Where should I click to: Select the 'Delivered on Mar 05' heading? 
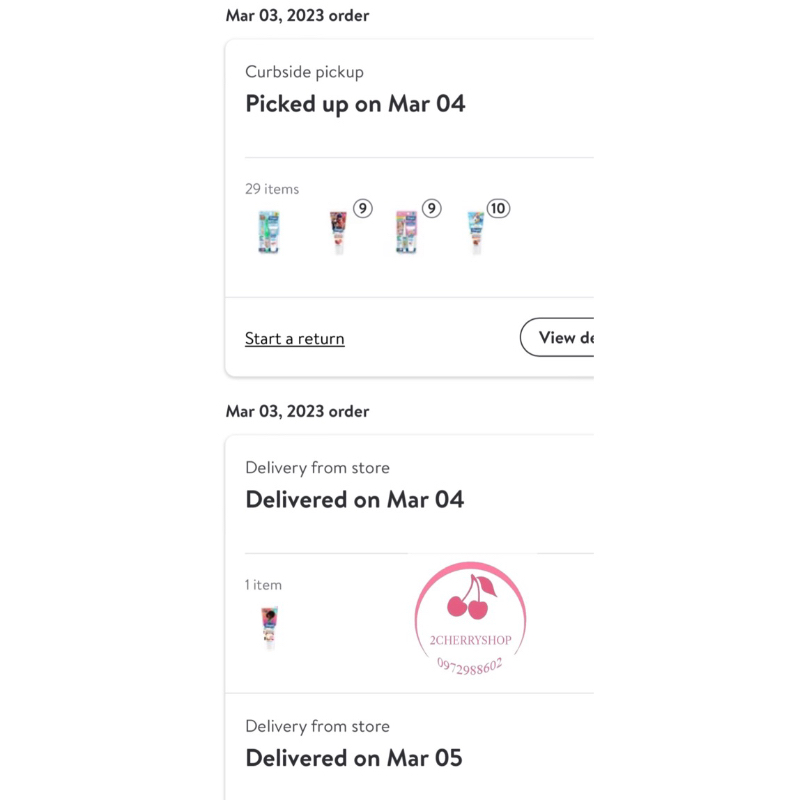coord(354,758)
